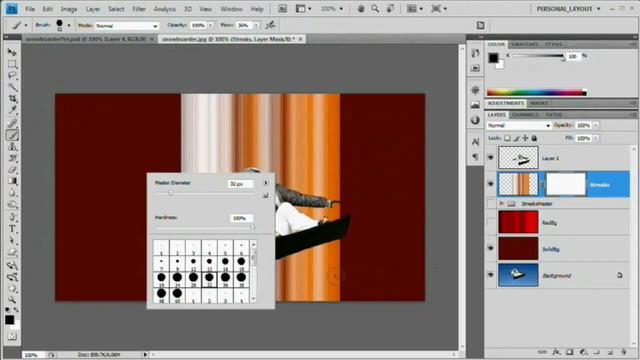This screenshot has height=360, width=640.
Task: Expand the StreakMaster layer group
Action: [502, 203]
